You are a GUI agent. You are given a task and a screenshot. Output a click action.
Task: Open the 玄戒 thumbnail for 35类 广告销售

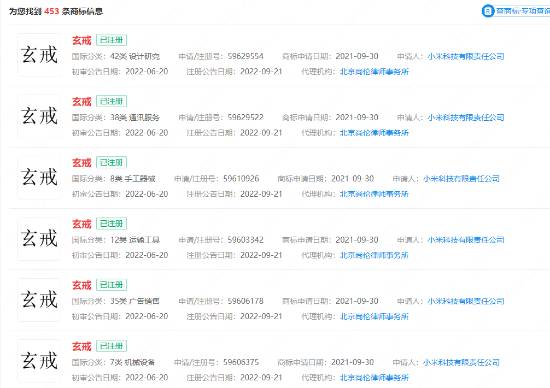(x=39, y=300)
